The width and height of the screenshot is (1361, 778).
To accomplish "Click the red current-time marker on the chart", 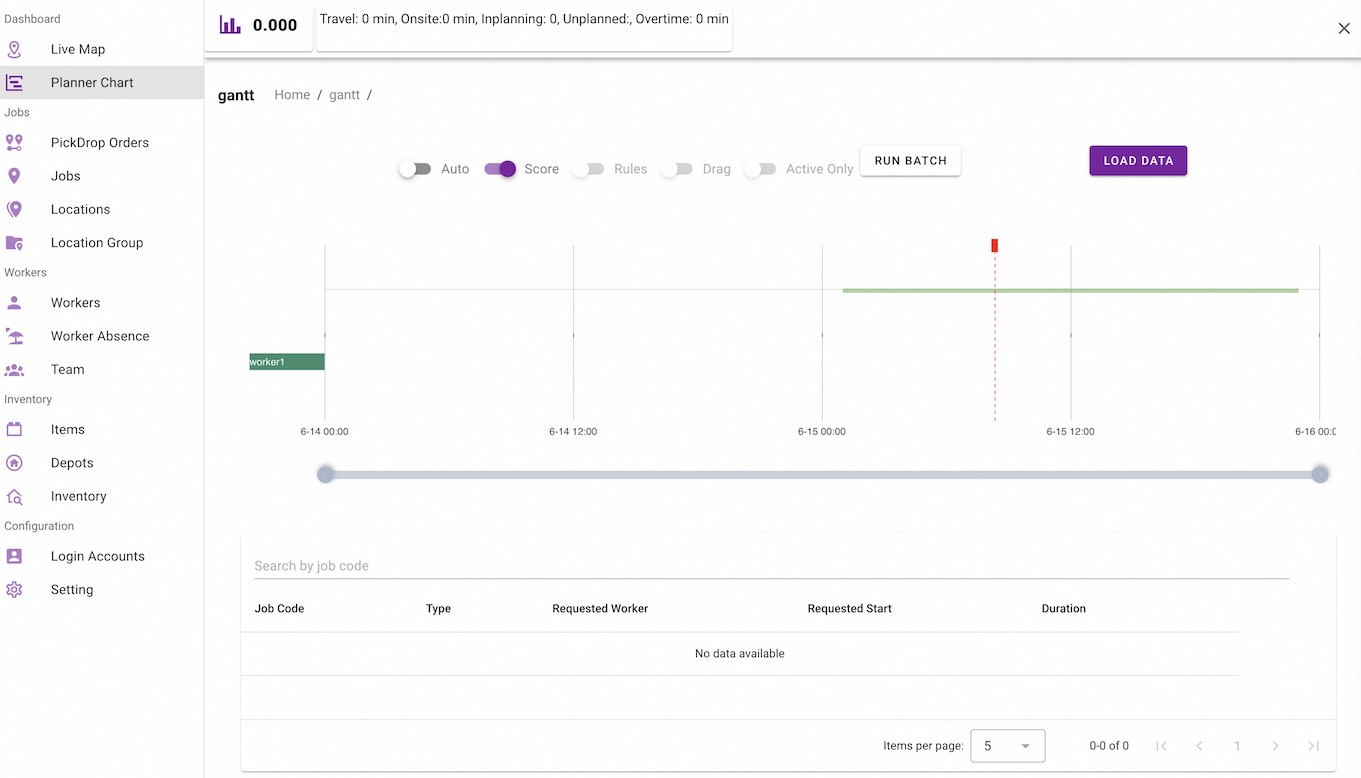I will (x=994, y=245).
